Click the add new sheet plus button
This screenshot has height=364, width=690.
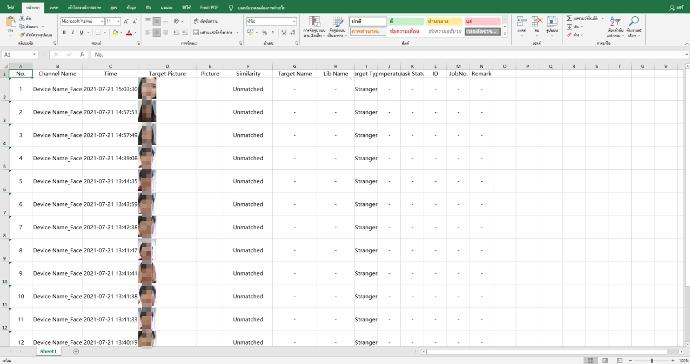coord(76,352)
